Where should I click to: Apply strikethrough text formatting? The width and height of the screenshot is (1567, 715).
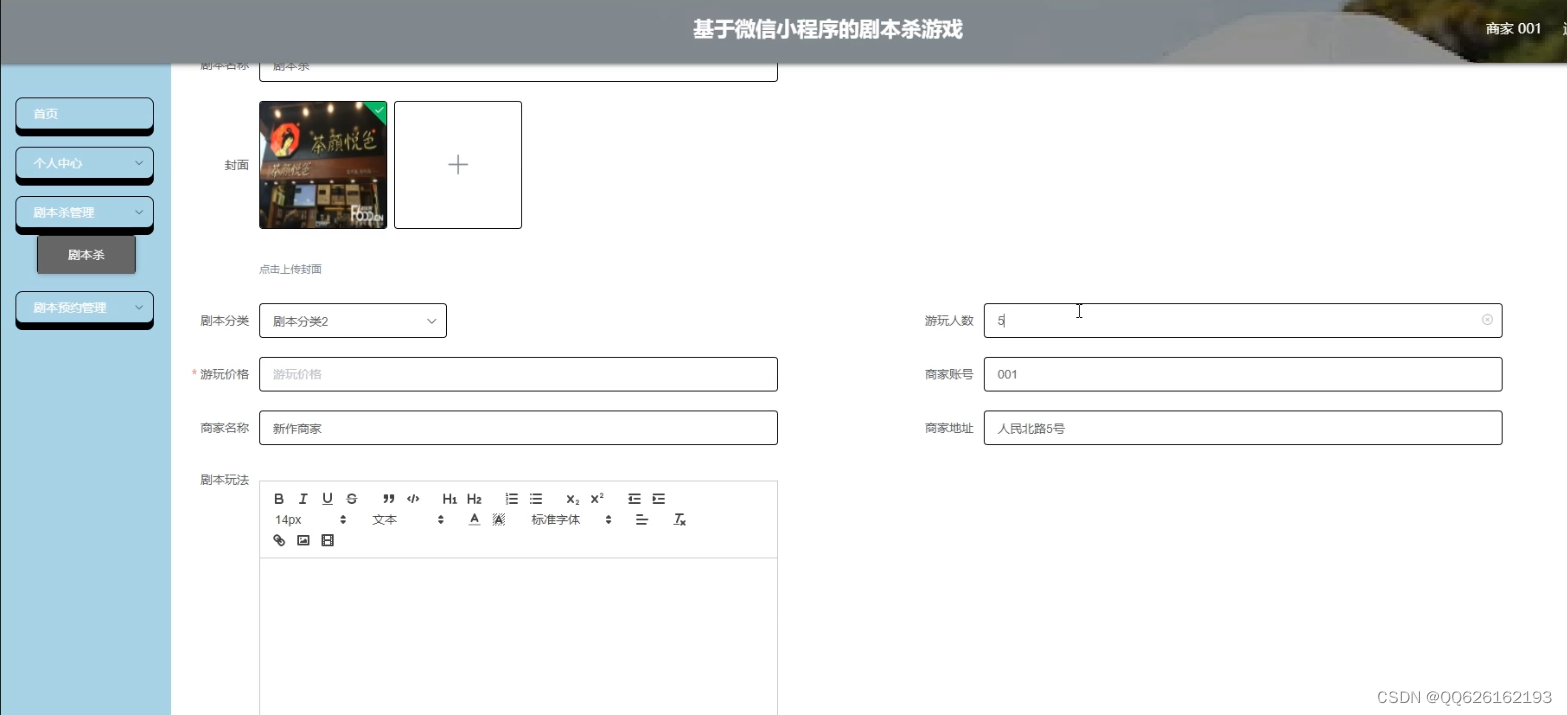coord(351,498)
